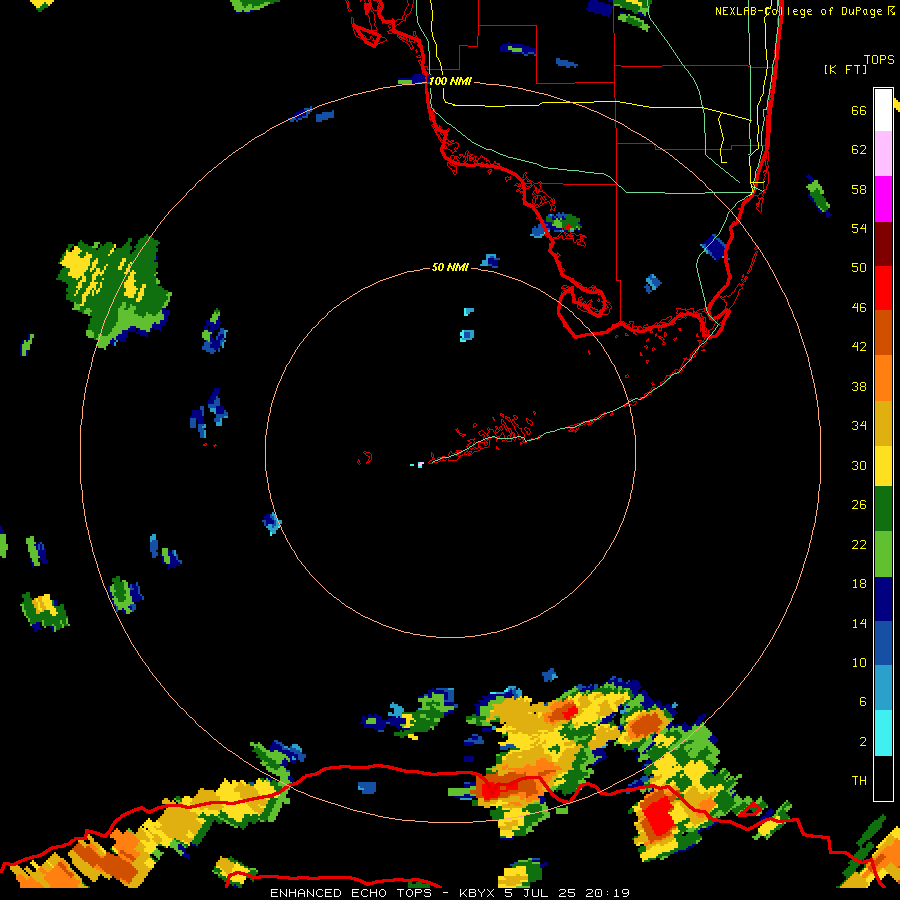Click the legend value "66"

(859, 110)
